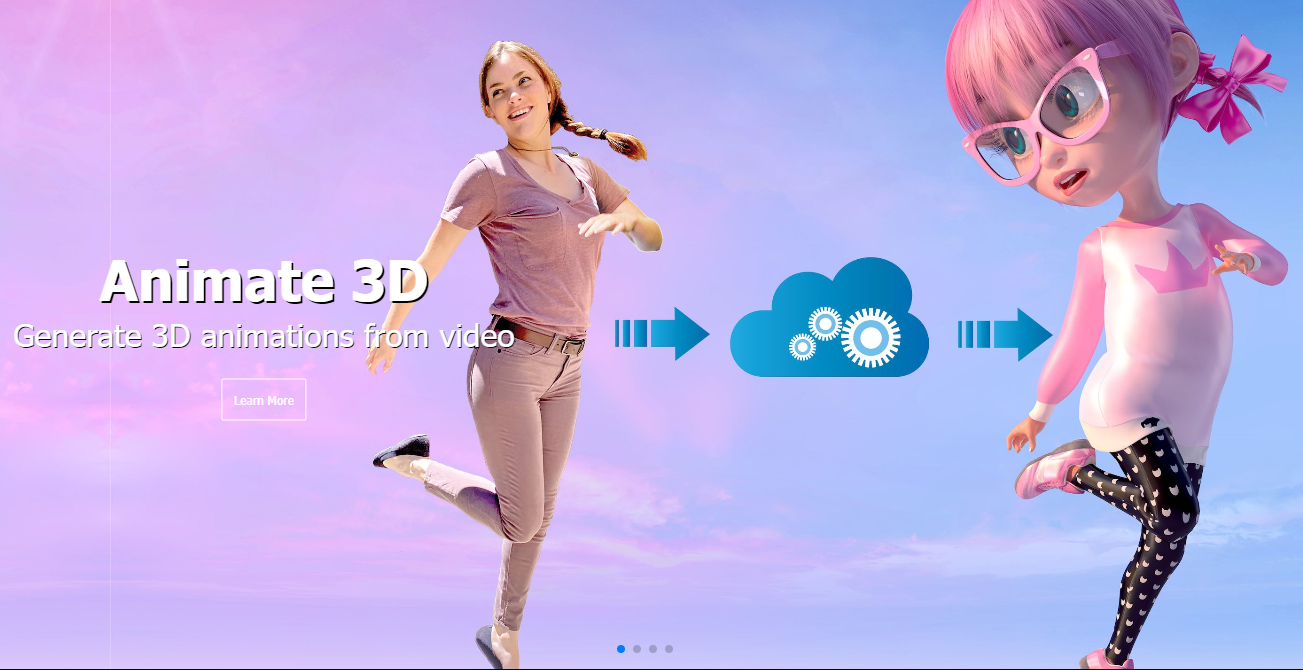
Task: Switch to the fourth carousel slide dot
Action: pos(669,649)
